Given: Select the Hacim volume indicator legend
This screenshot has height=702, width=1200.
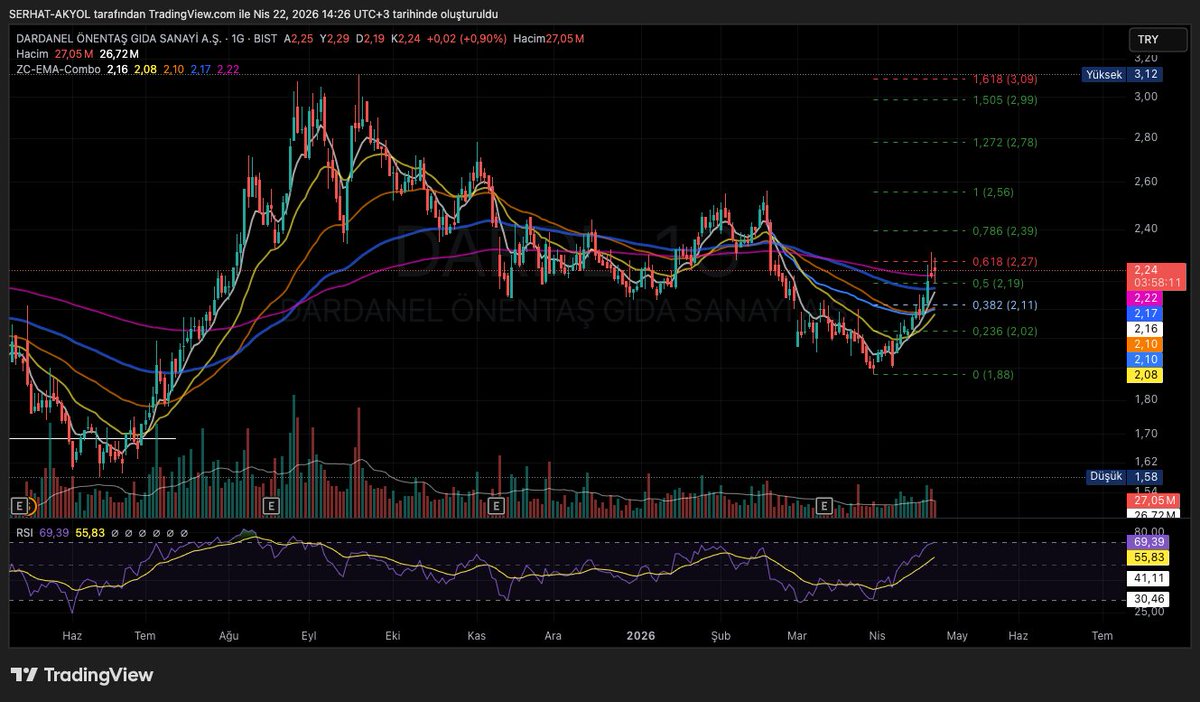Looking at the screenshot, I should [x=32, y=54].
